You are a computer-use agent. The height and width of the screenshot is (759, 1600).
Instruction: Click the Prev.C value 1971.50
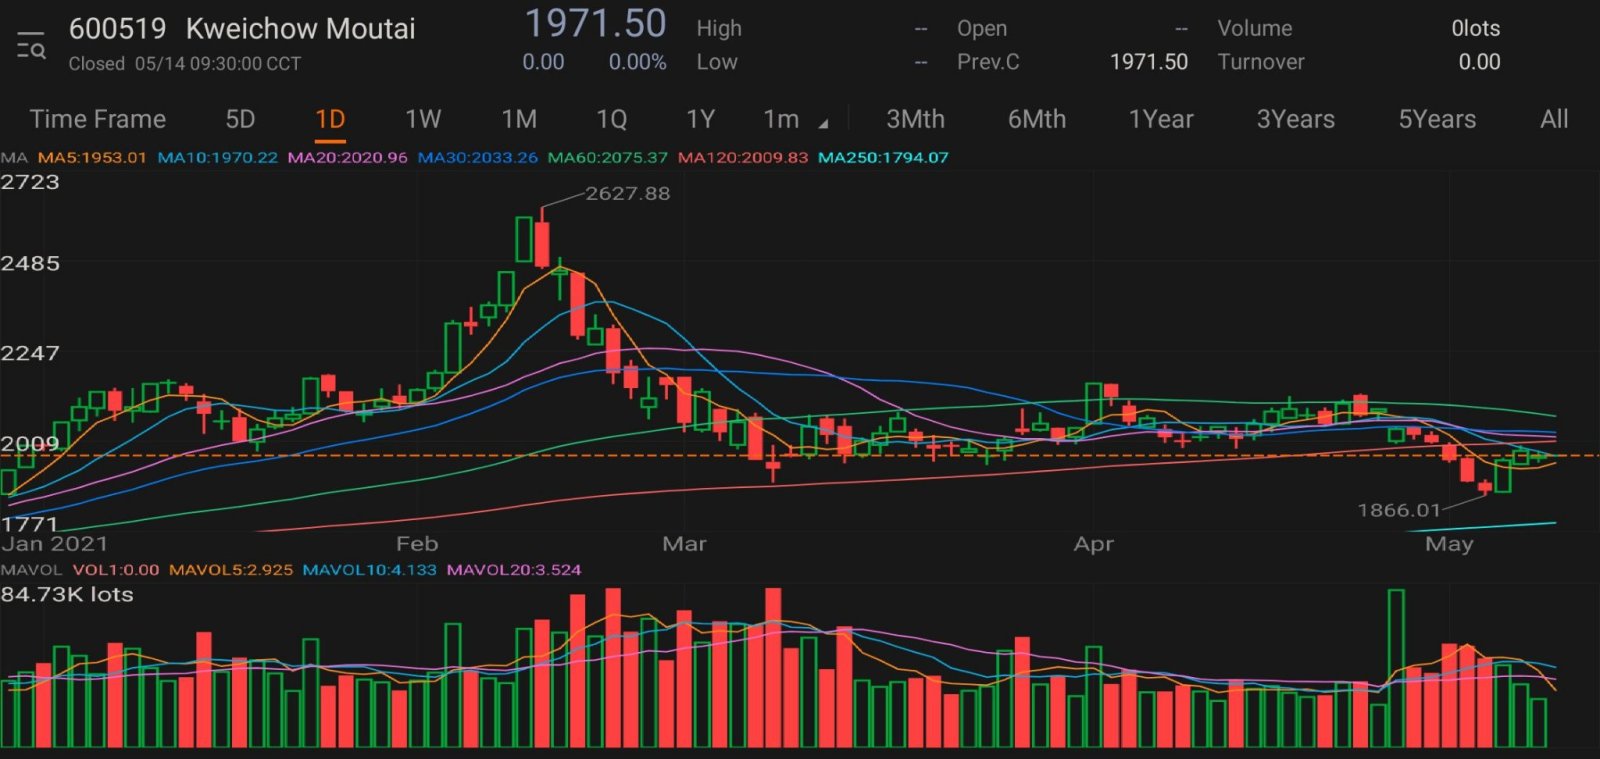1149,62
